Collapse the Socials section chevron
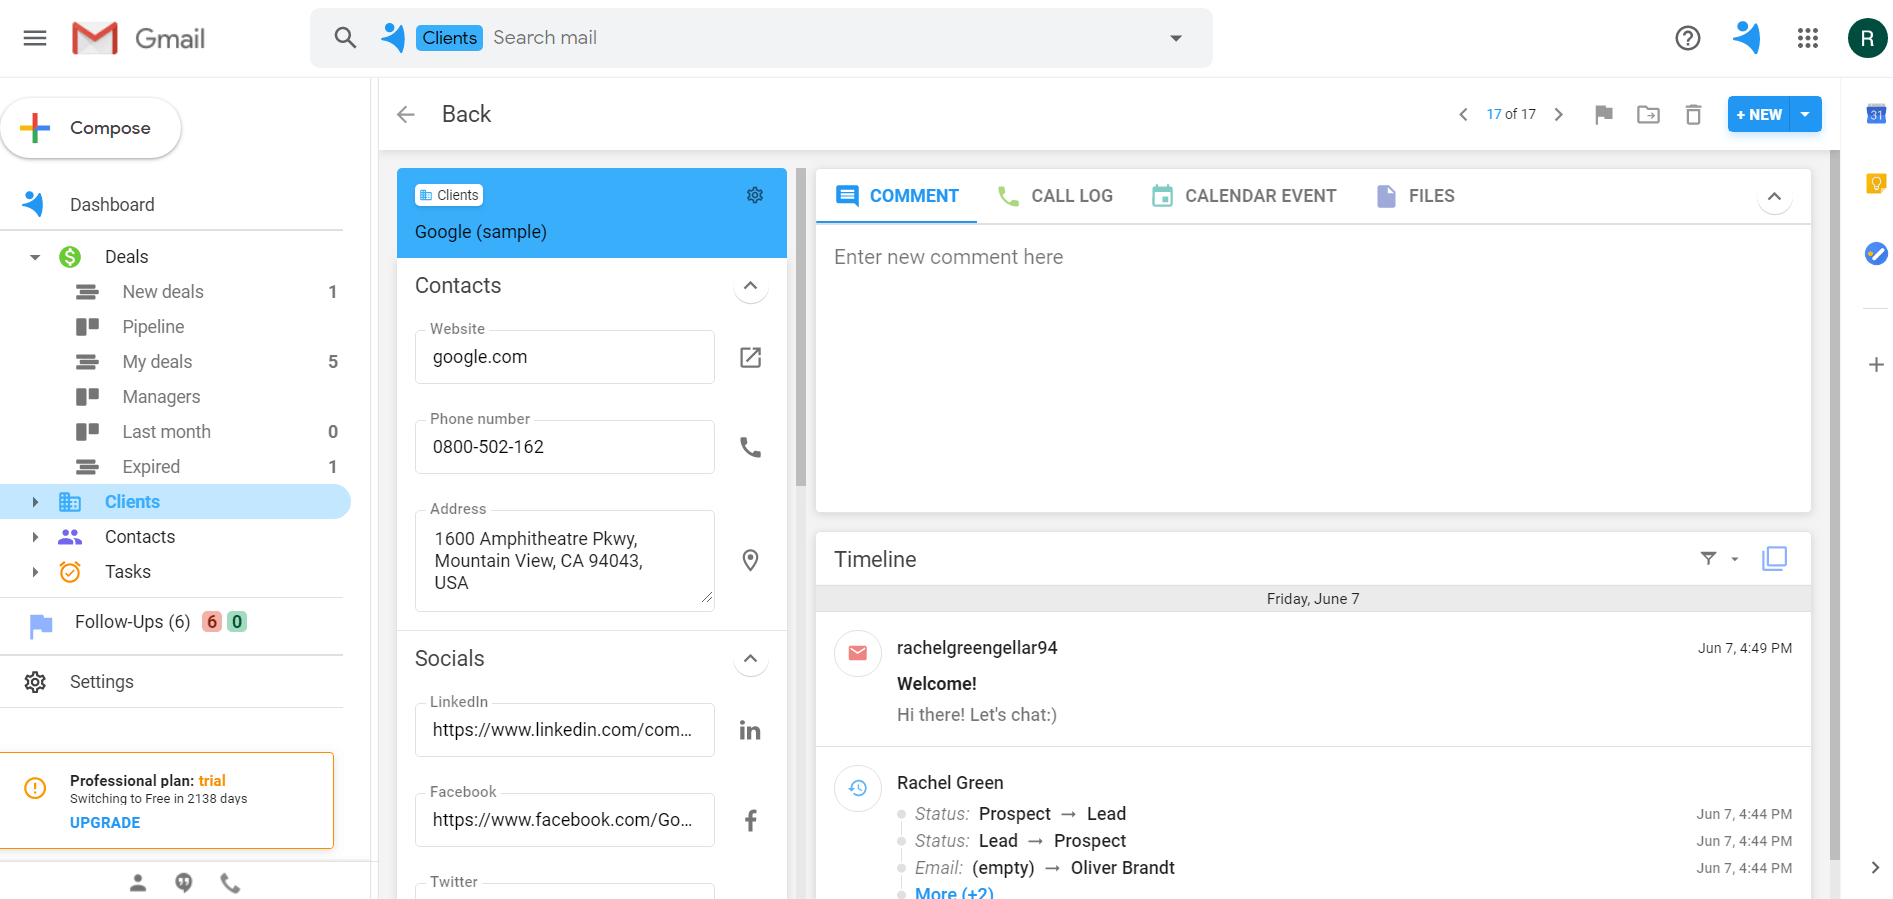This screenshot has height=899, width=1893. pyautogui.click(x=750, y=659)
